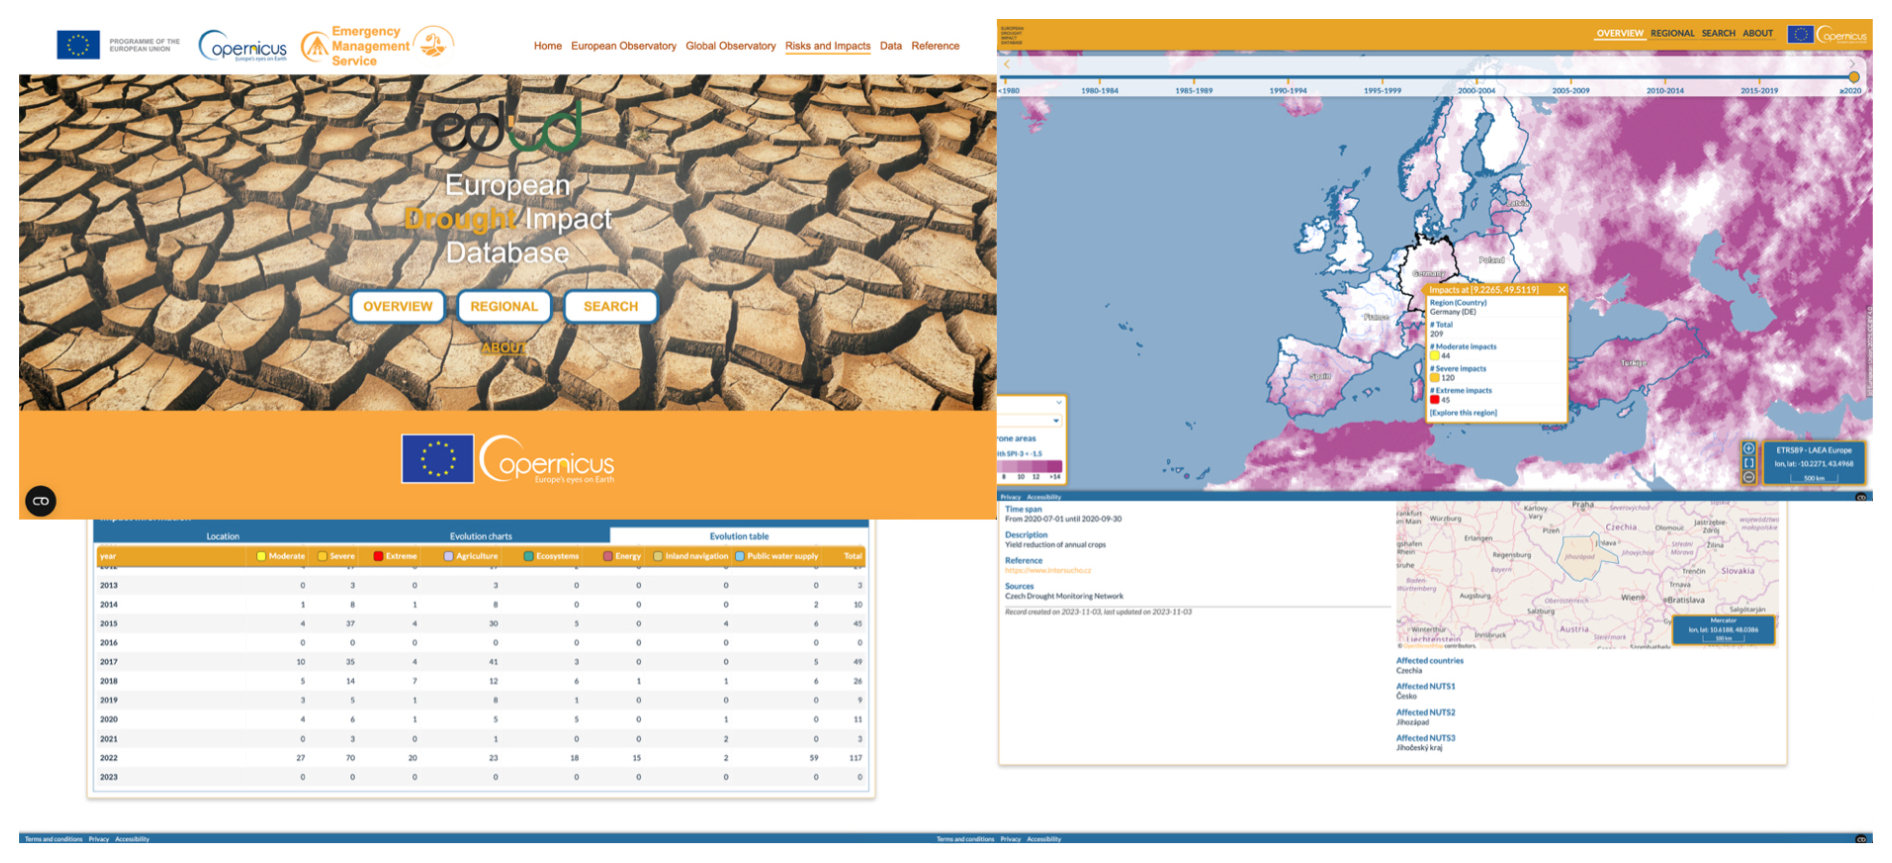Click the timeline left arrow
The image size is (1892, 863).
pyautogui.click(x=1007, y=65)
